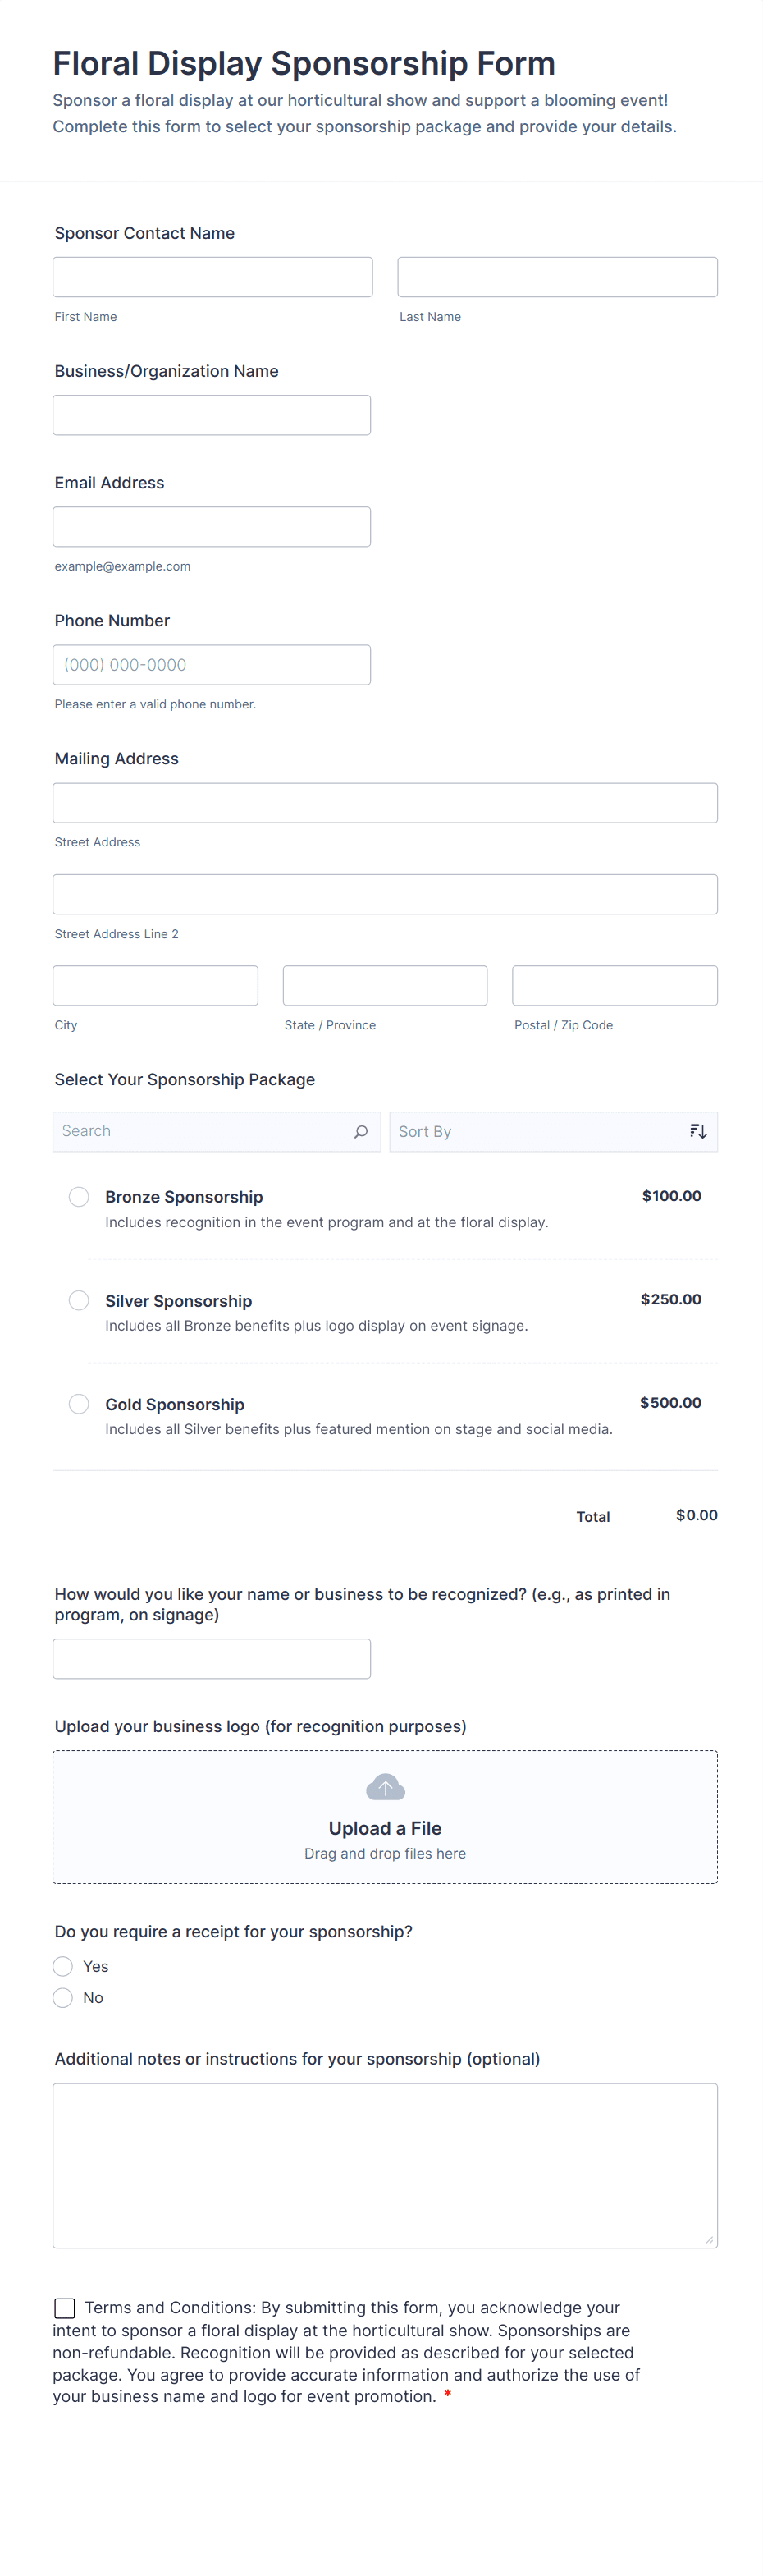The image size is (763, 2576).
Task: Select No for sponsorship receipt
Action: pos(63,1997)
